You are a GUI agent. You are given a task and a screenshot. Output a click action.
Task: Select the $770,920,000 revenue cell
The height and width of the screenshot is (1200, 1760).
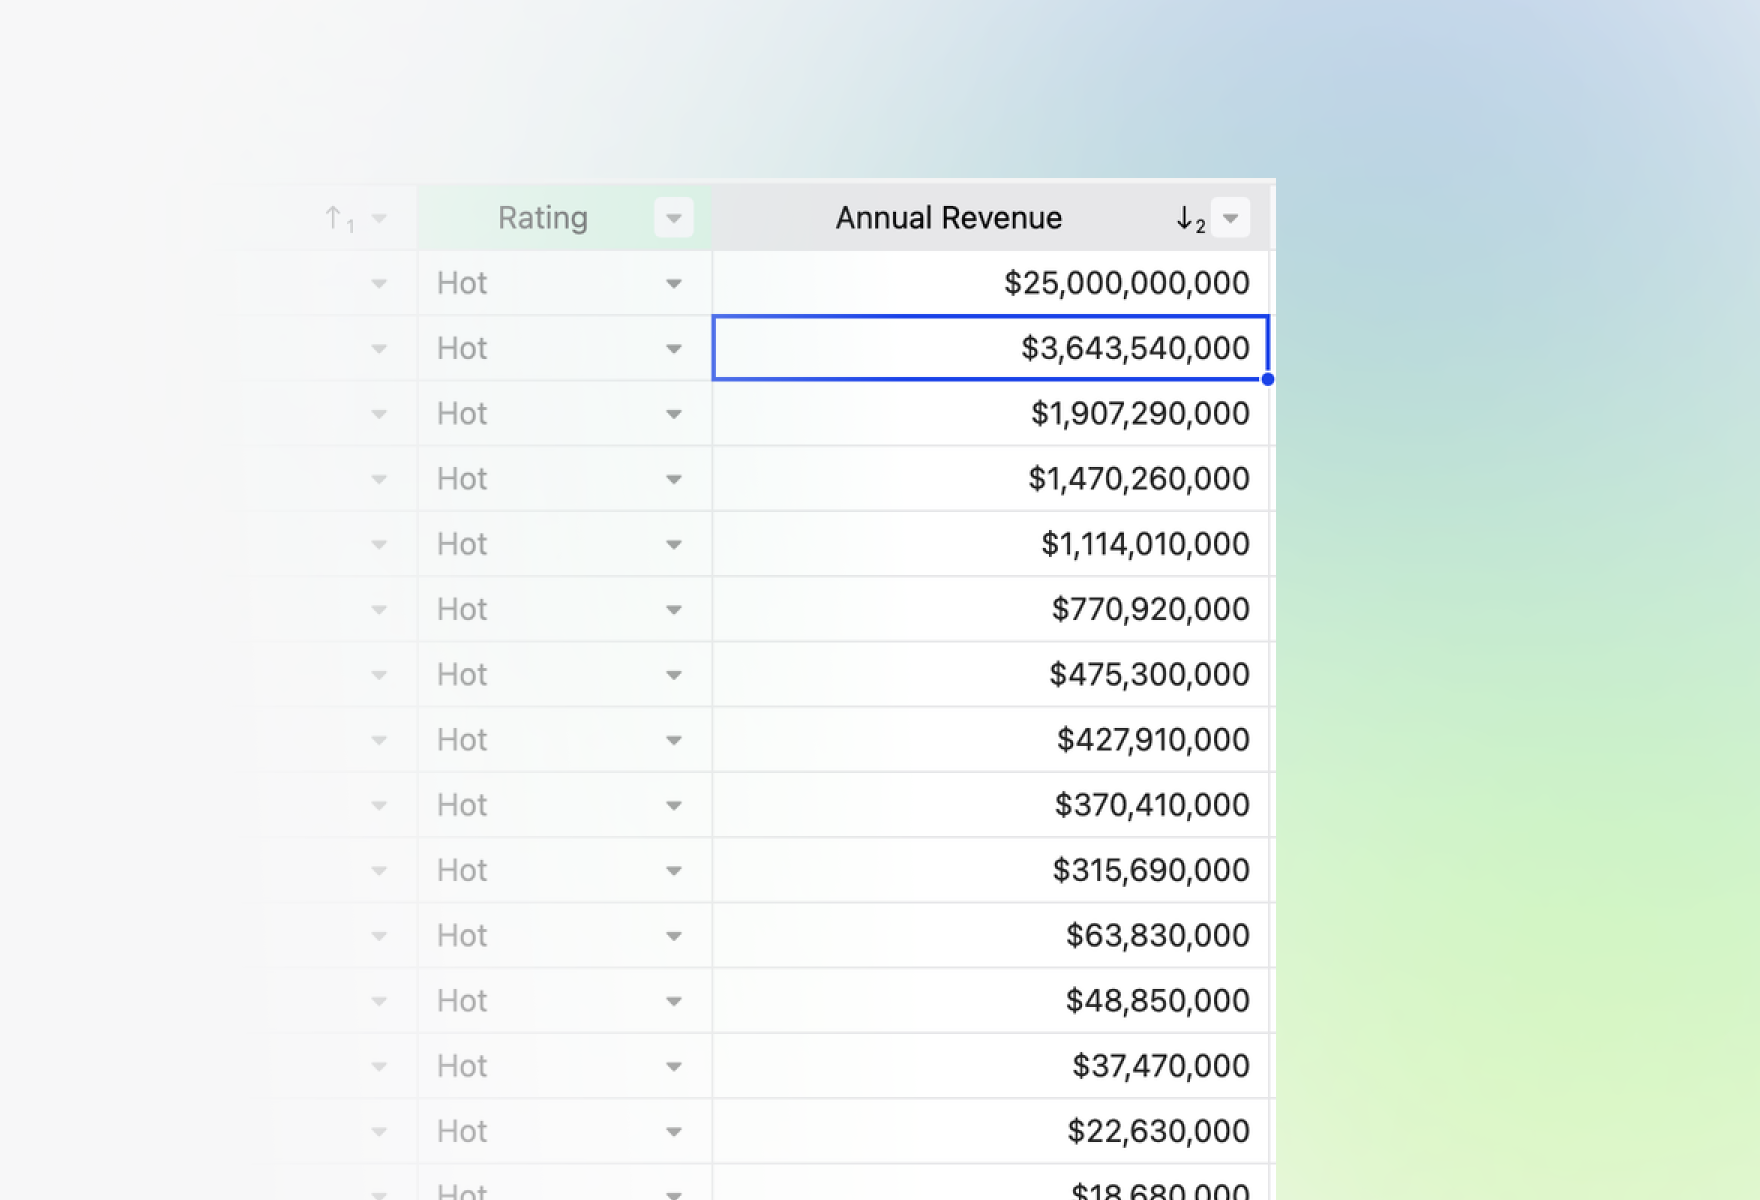pos(991,609)
